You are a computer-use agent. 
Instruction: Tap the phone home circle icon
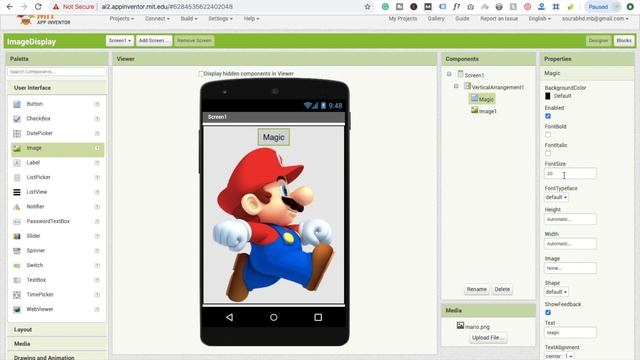pos(273,317)
